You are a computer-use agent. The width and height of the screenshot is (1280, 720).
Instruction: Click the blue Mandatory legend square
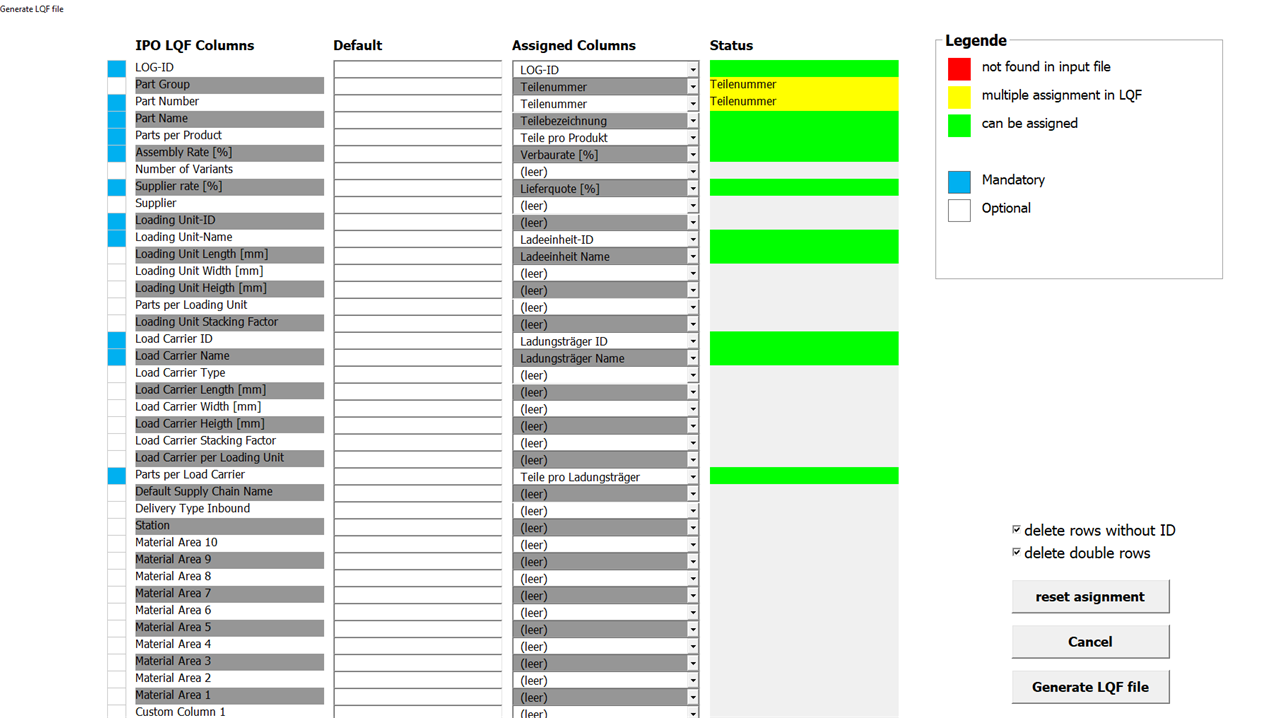959,182
